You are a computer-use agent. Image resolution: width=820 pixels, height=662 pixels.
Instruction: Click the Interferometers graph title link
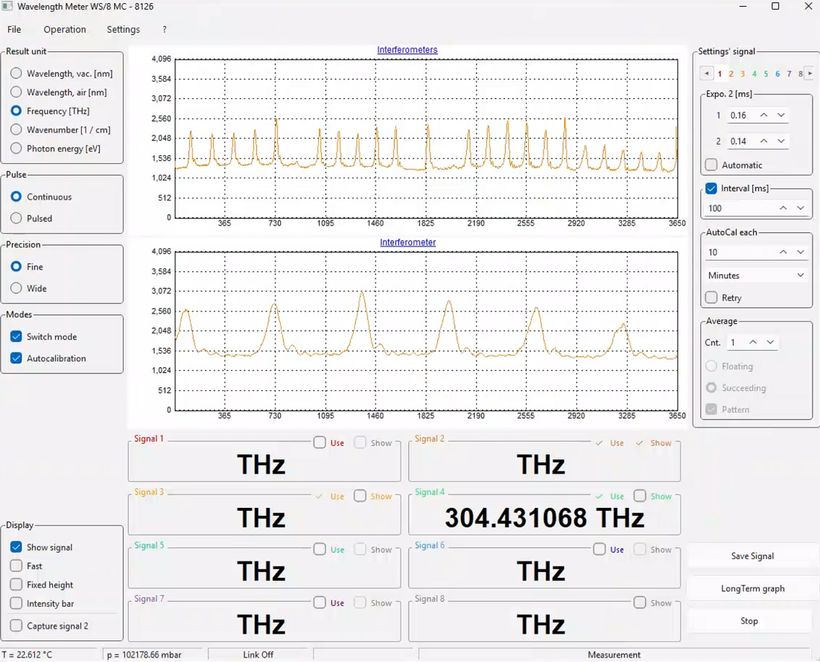pos(407,50)
